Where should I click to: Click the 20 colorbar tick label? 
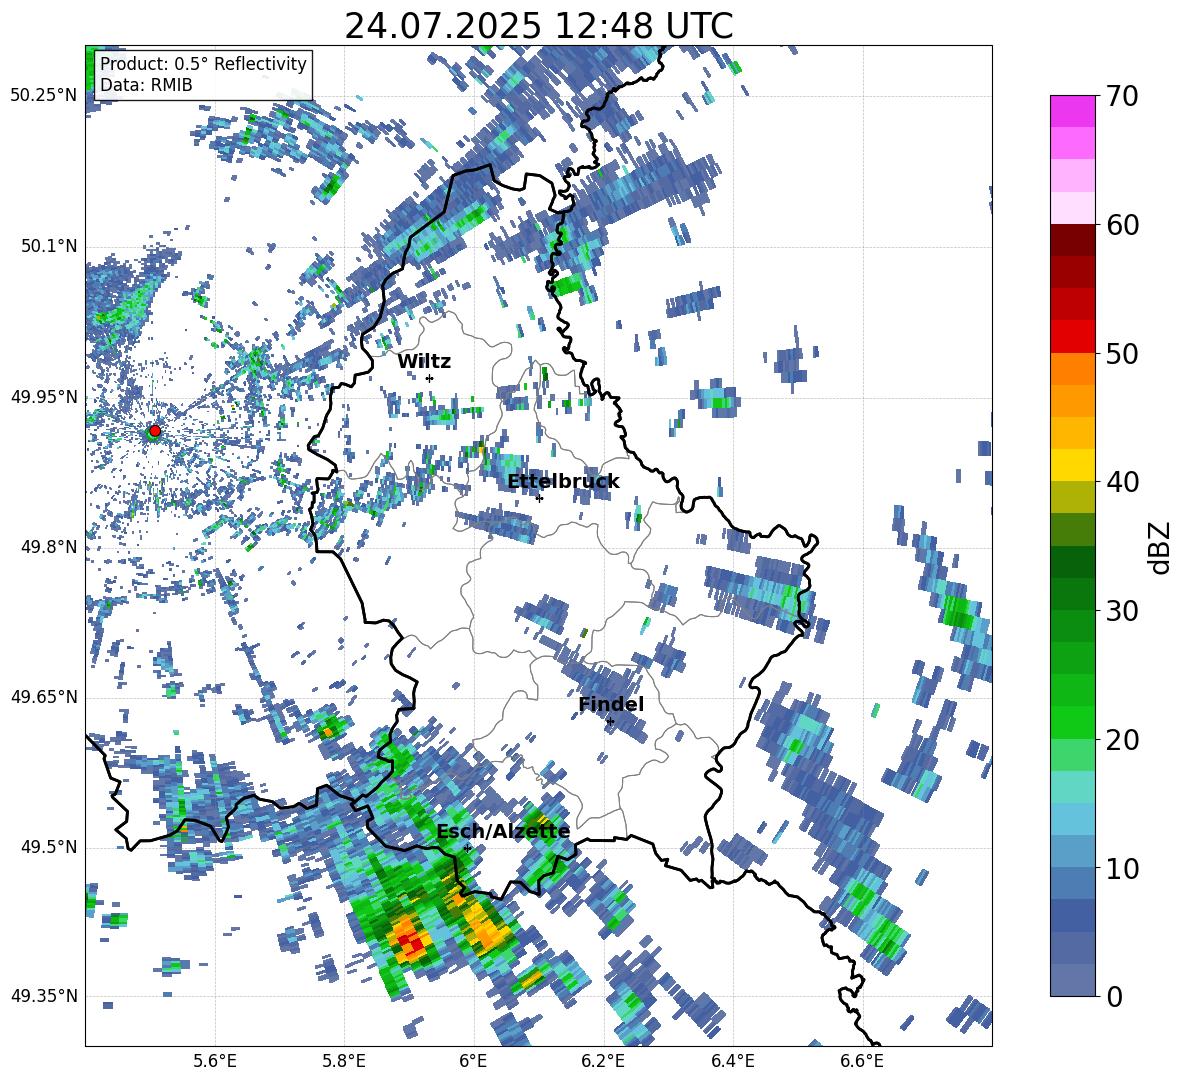[x=1121, y=740]
